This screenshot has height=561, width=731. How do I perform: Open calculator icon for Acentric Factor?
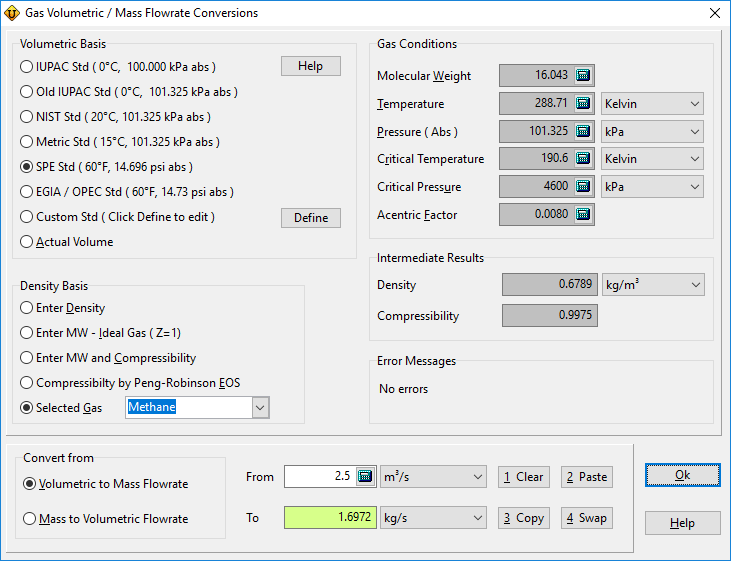click(583, 214)
